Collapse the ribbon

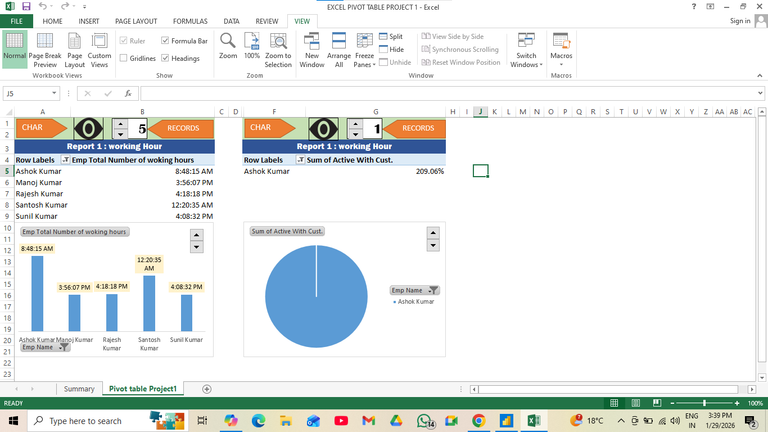(760, 75)
